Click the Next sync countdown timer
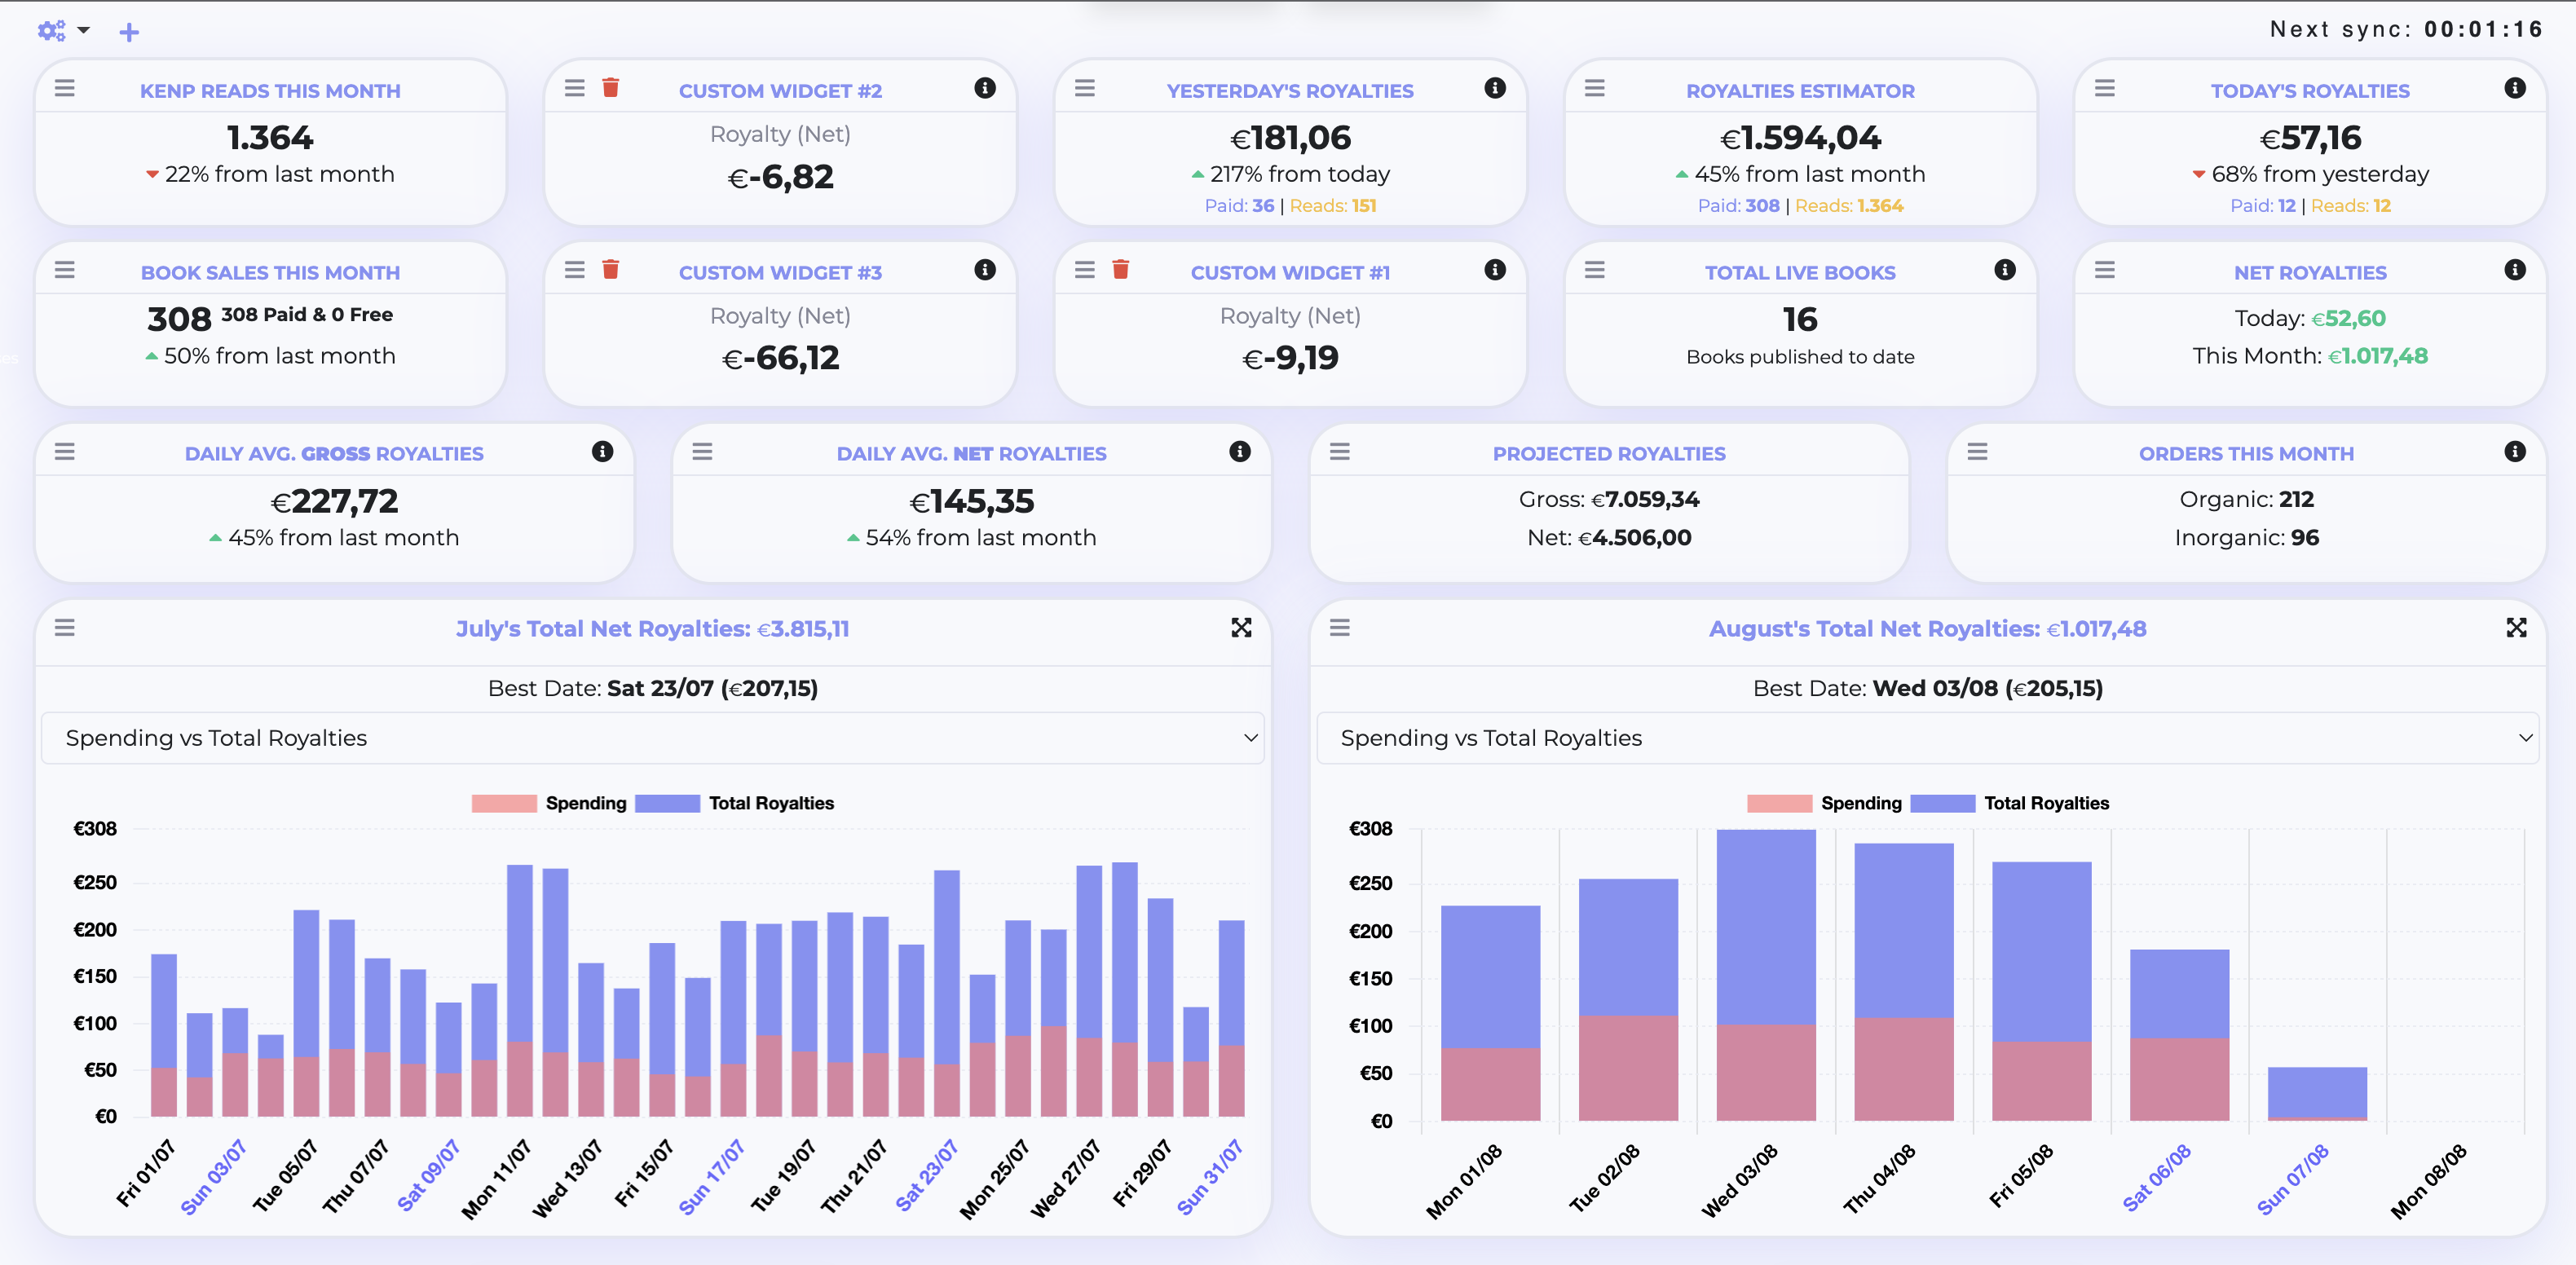Screen dimensions: 2576x1265 2406,29
